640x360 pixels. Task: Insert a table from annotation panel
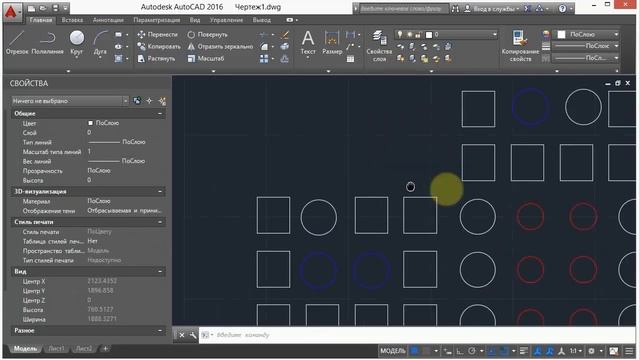pyautogui.click(x=350, y=59)
